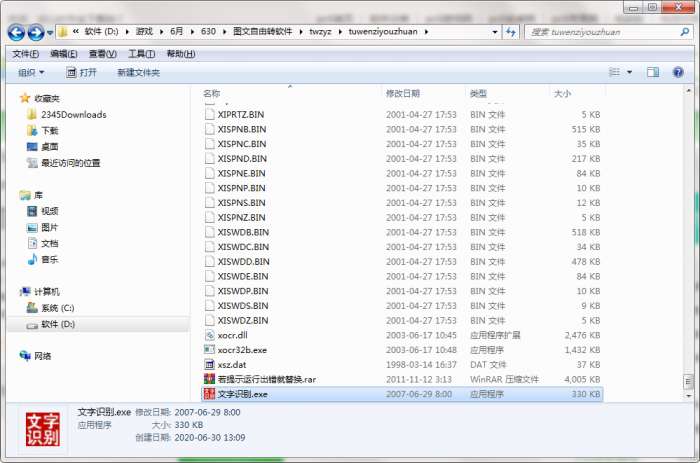Click the red icon of 文字识别.exe
Viewport: 700px width, 463px height.
click(x=209, y=394)
